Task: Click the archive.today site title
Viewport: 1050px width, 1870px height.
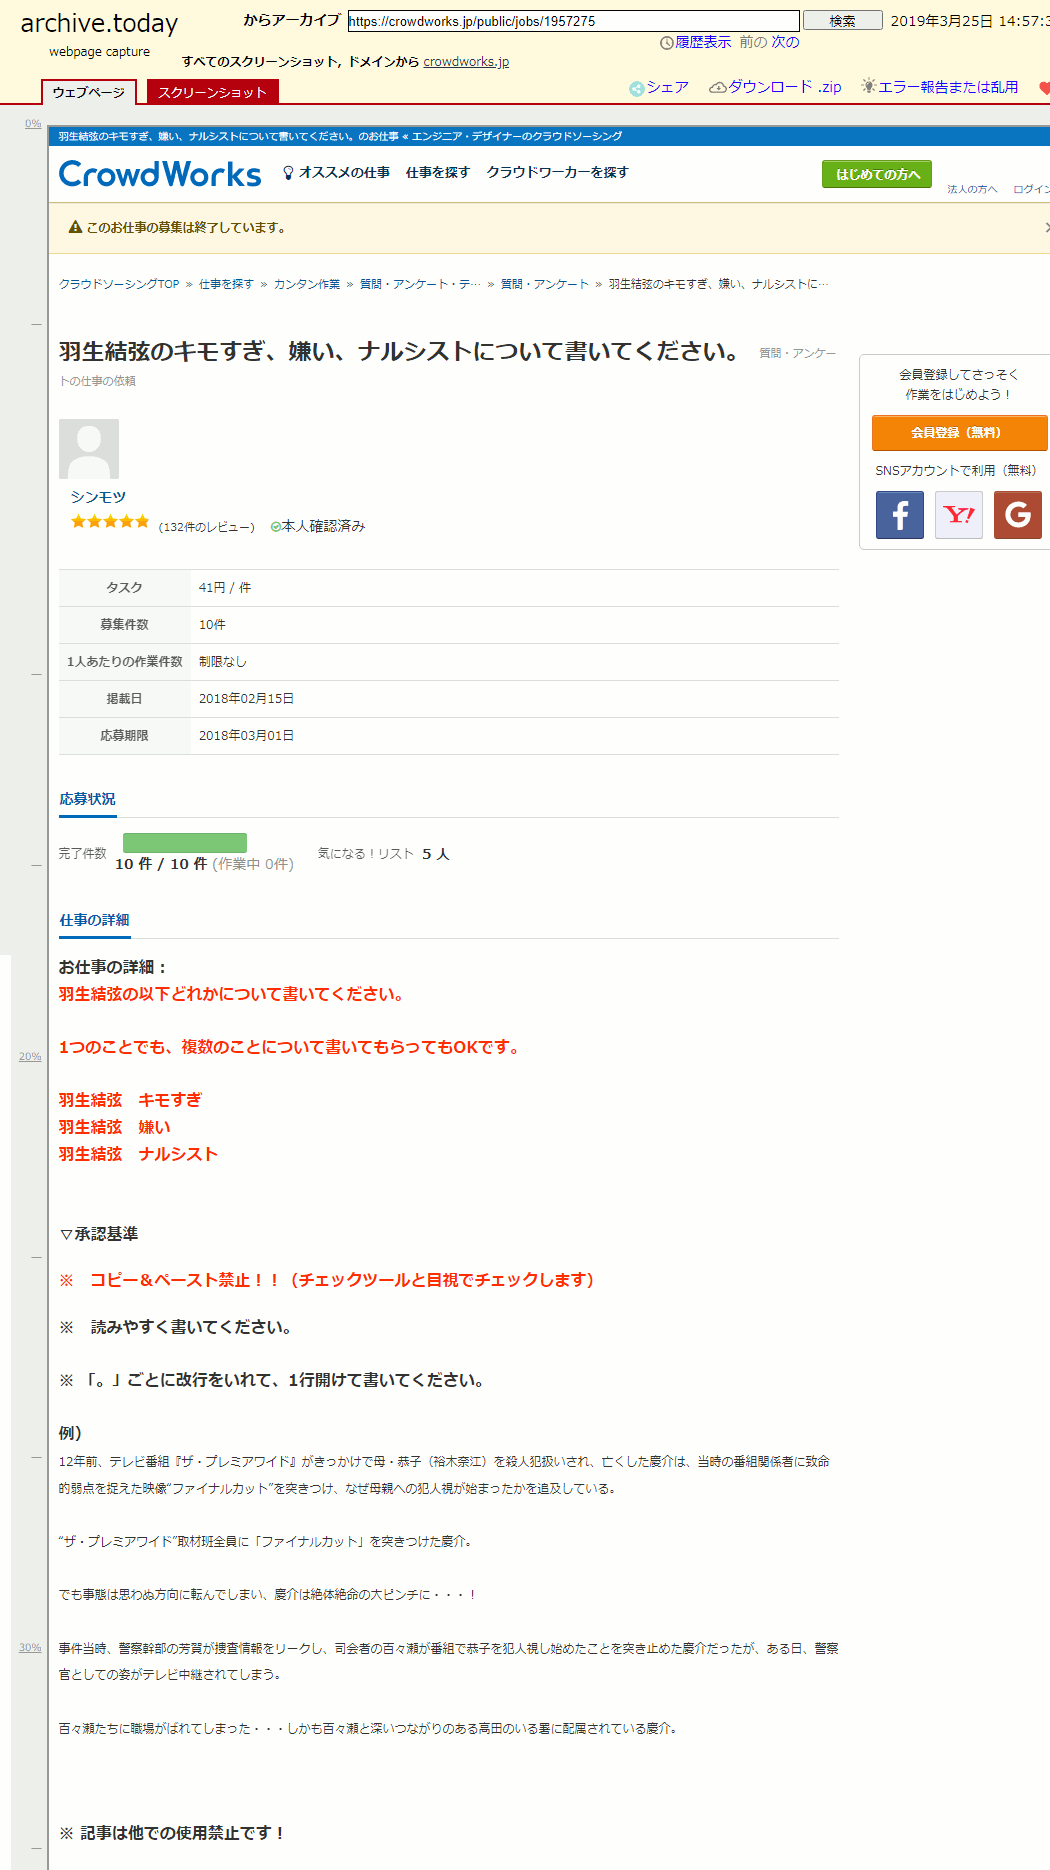Action: coord(99,23)
